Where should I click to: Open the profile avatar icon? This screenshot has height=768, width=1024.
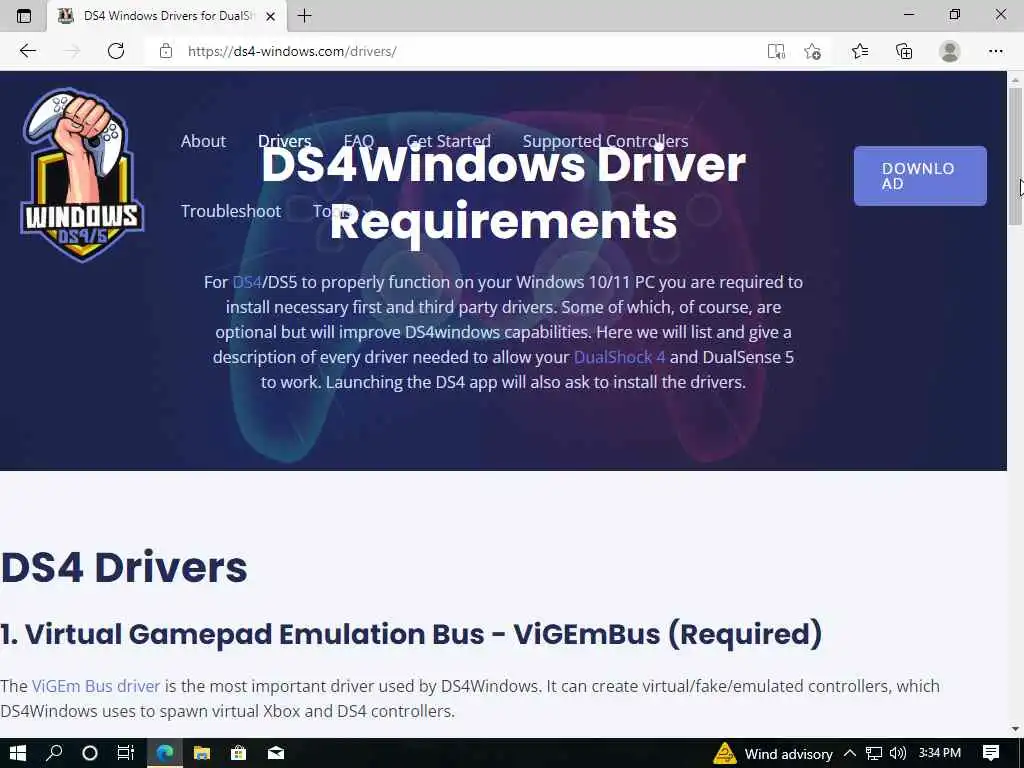coord(950,51)
